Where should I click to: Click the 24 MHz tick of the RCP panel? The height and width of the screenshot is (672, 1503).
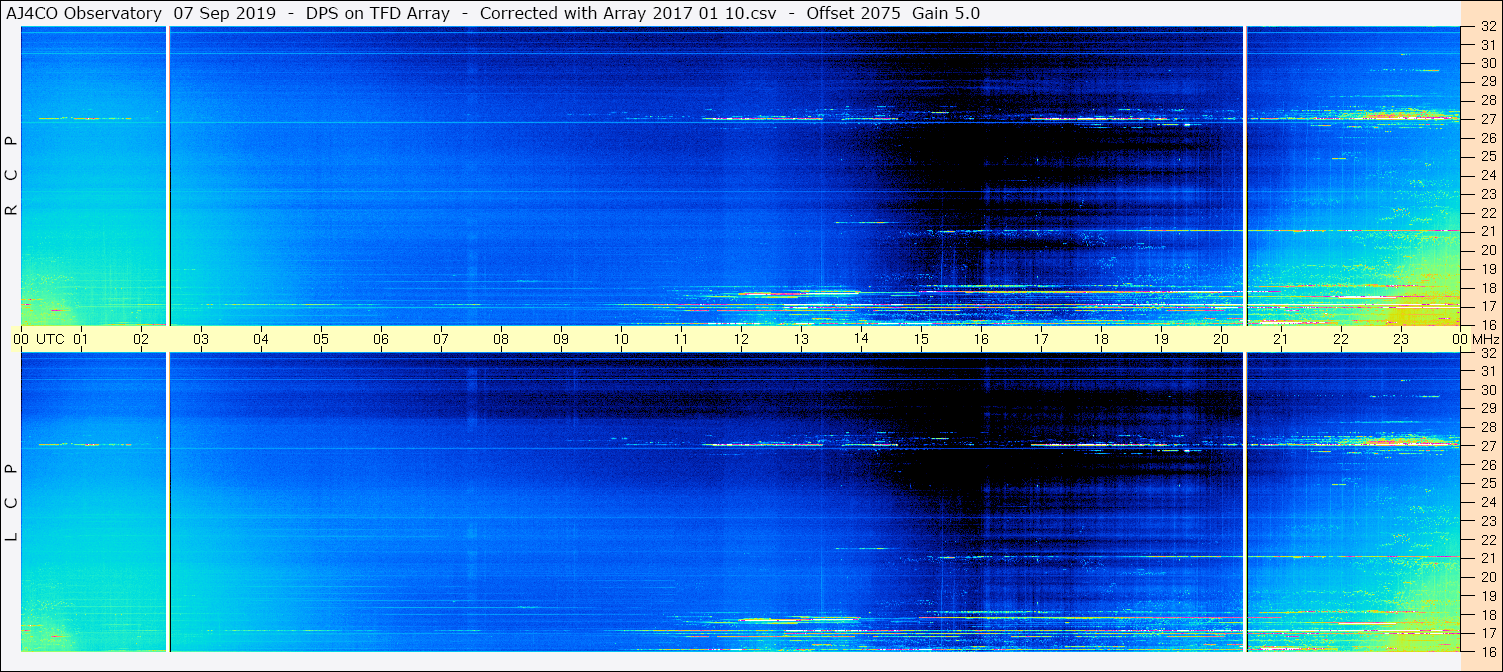point(1488,175)
